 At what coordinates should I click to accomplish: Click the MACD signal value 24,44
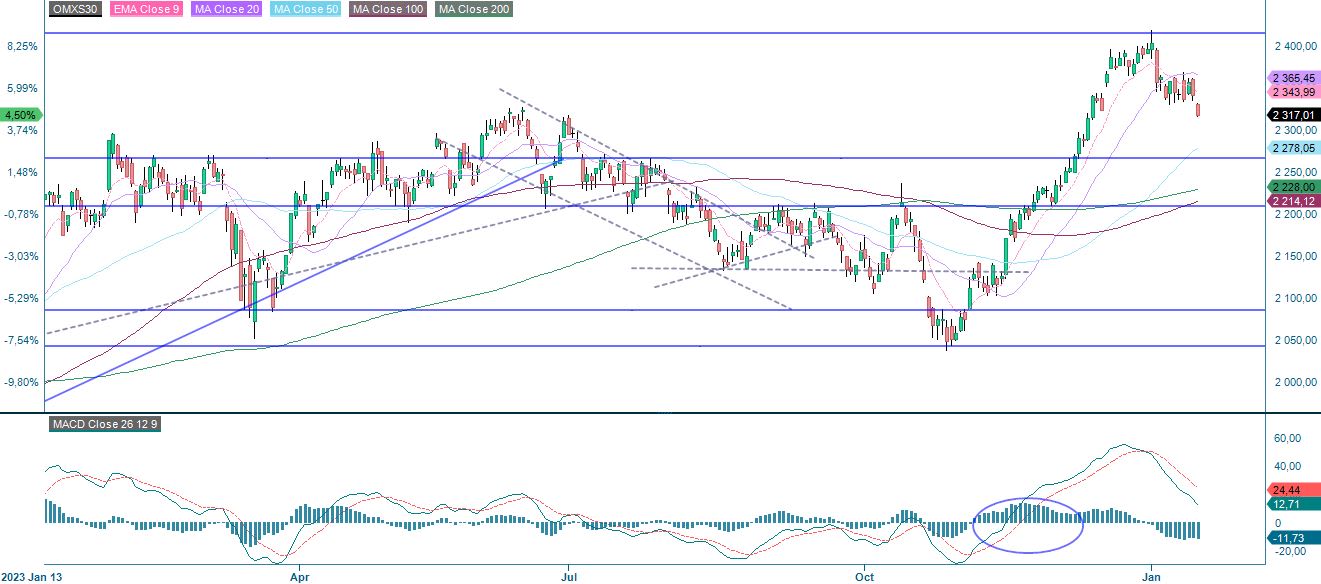click(1295, 490)
